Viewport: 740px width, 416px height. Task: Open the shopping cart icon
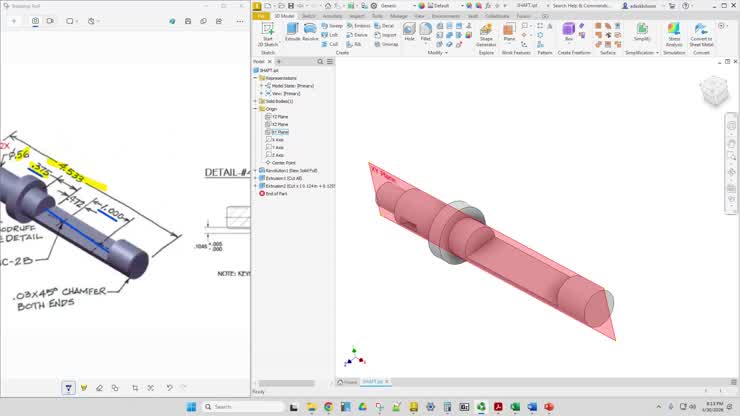coord(672,6)
